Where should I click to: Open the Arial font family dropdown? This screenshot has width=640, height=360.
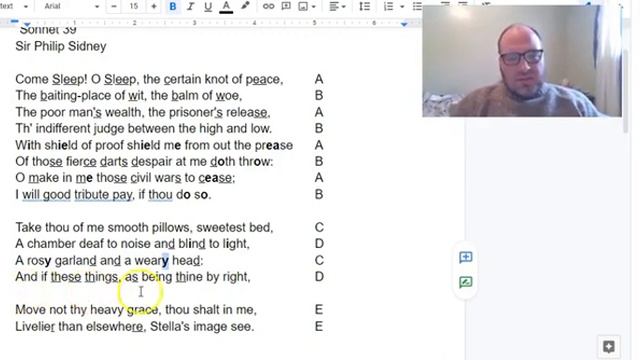click(x=71, y=7)
